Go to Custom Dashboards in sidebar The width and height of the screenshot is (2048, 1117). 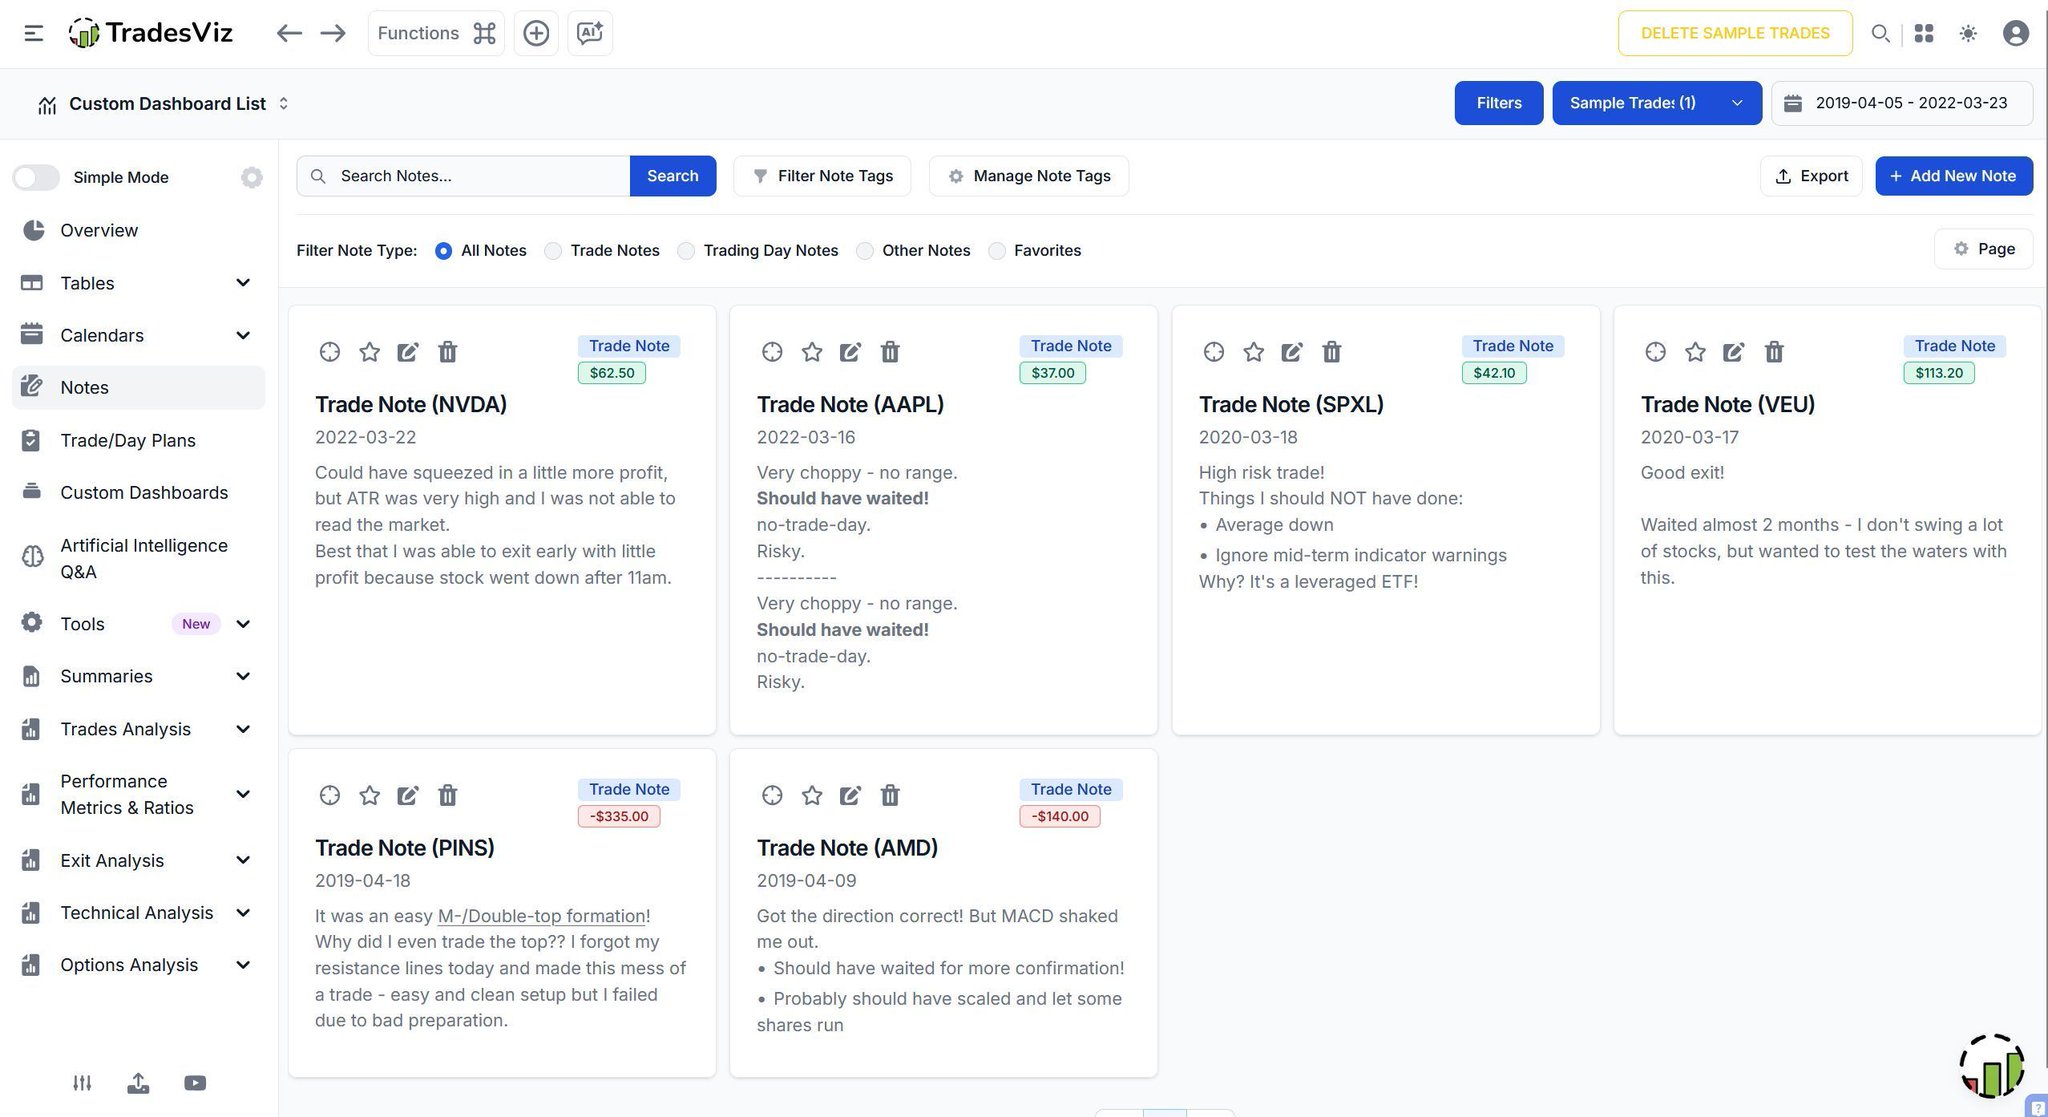click(144, 492)
